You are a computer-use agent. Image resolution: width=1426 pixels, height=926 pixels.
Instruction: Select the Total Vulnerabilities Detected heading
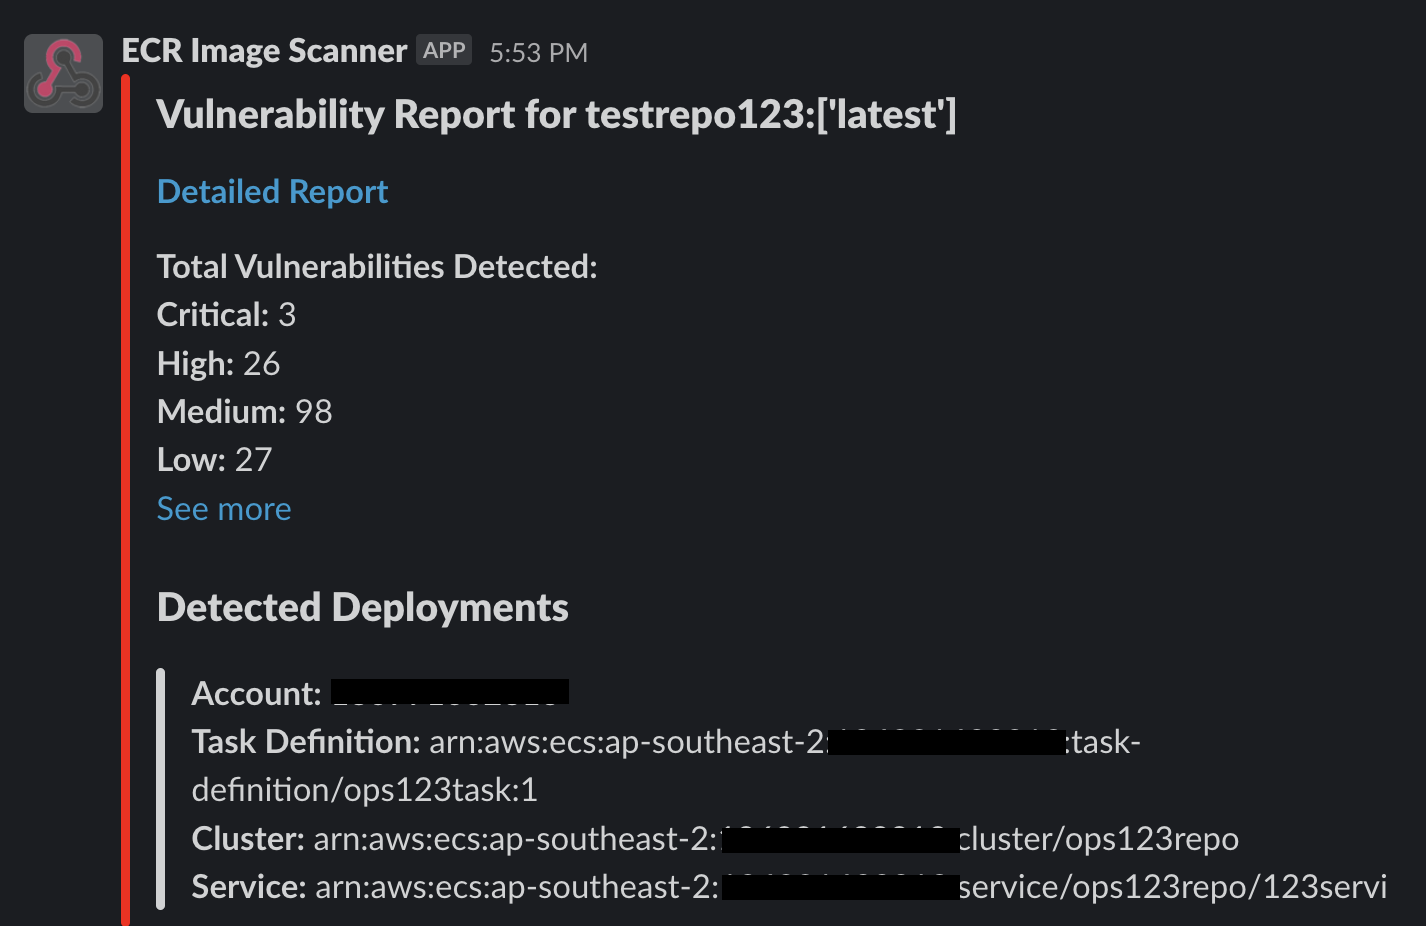click(377, 267)
